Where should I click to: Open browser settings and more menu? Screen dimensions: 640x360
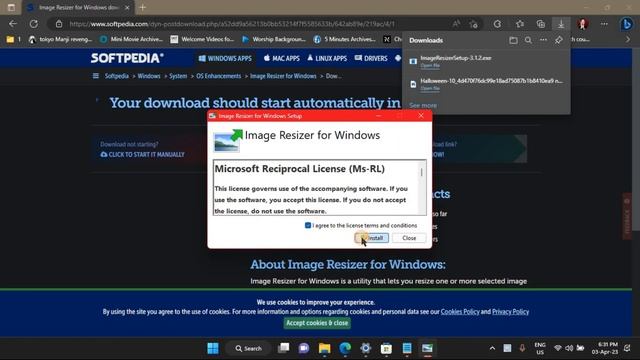(x=604, y=24)
